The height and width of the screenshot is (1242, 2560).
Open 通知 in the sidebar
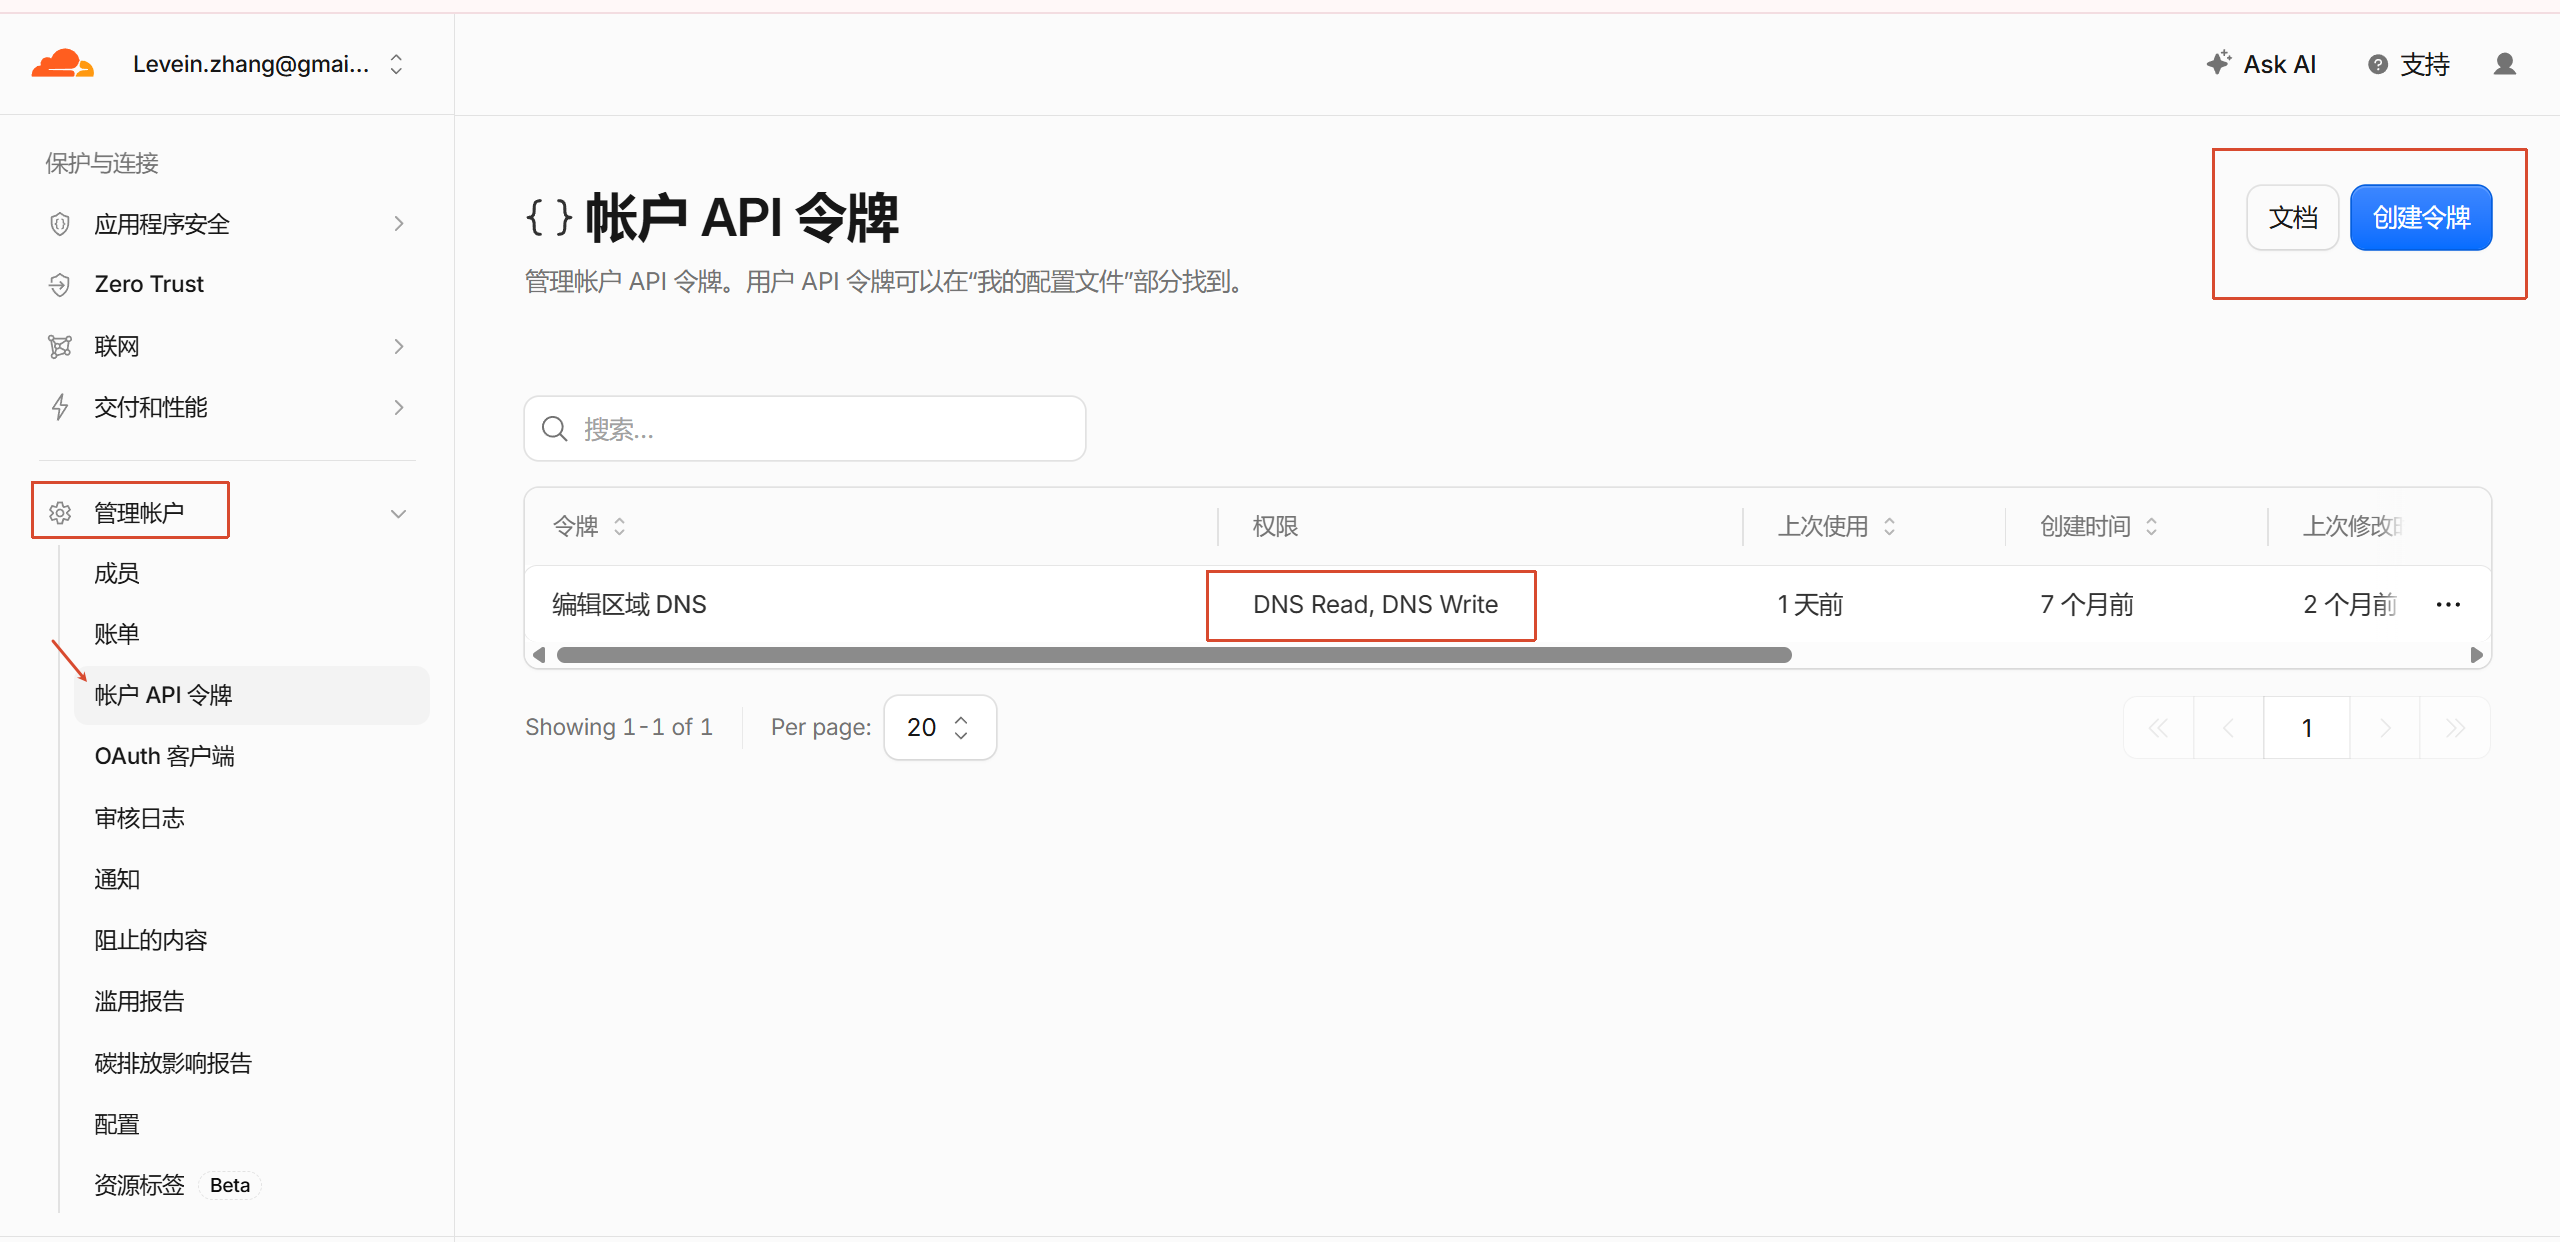pos(252,879)
